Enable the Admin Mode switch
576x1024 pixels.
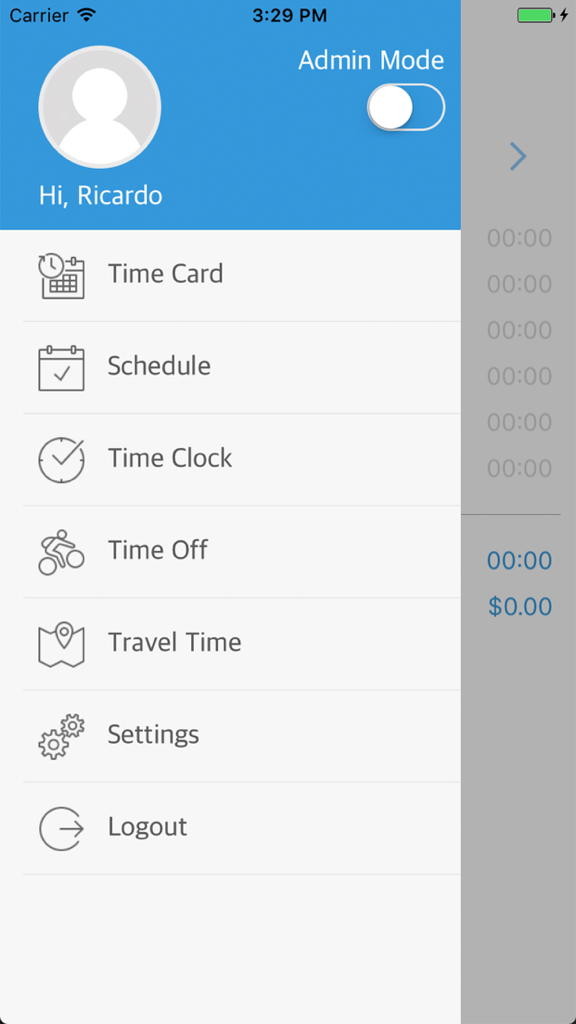[406, 107]
